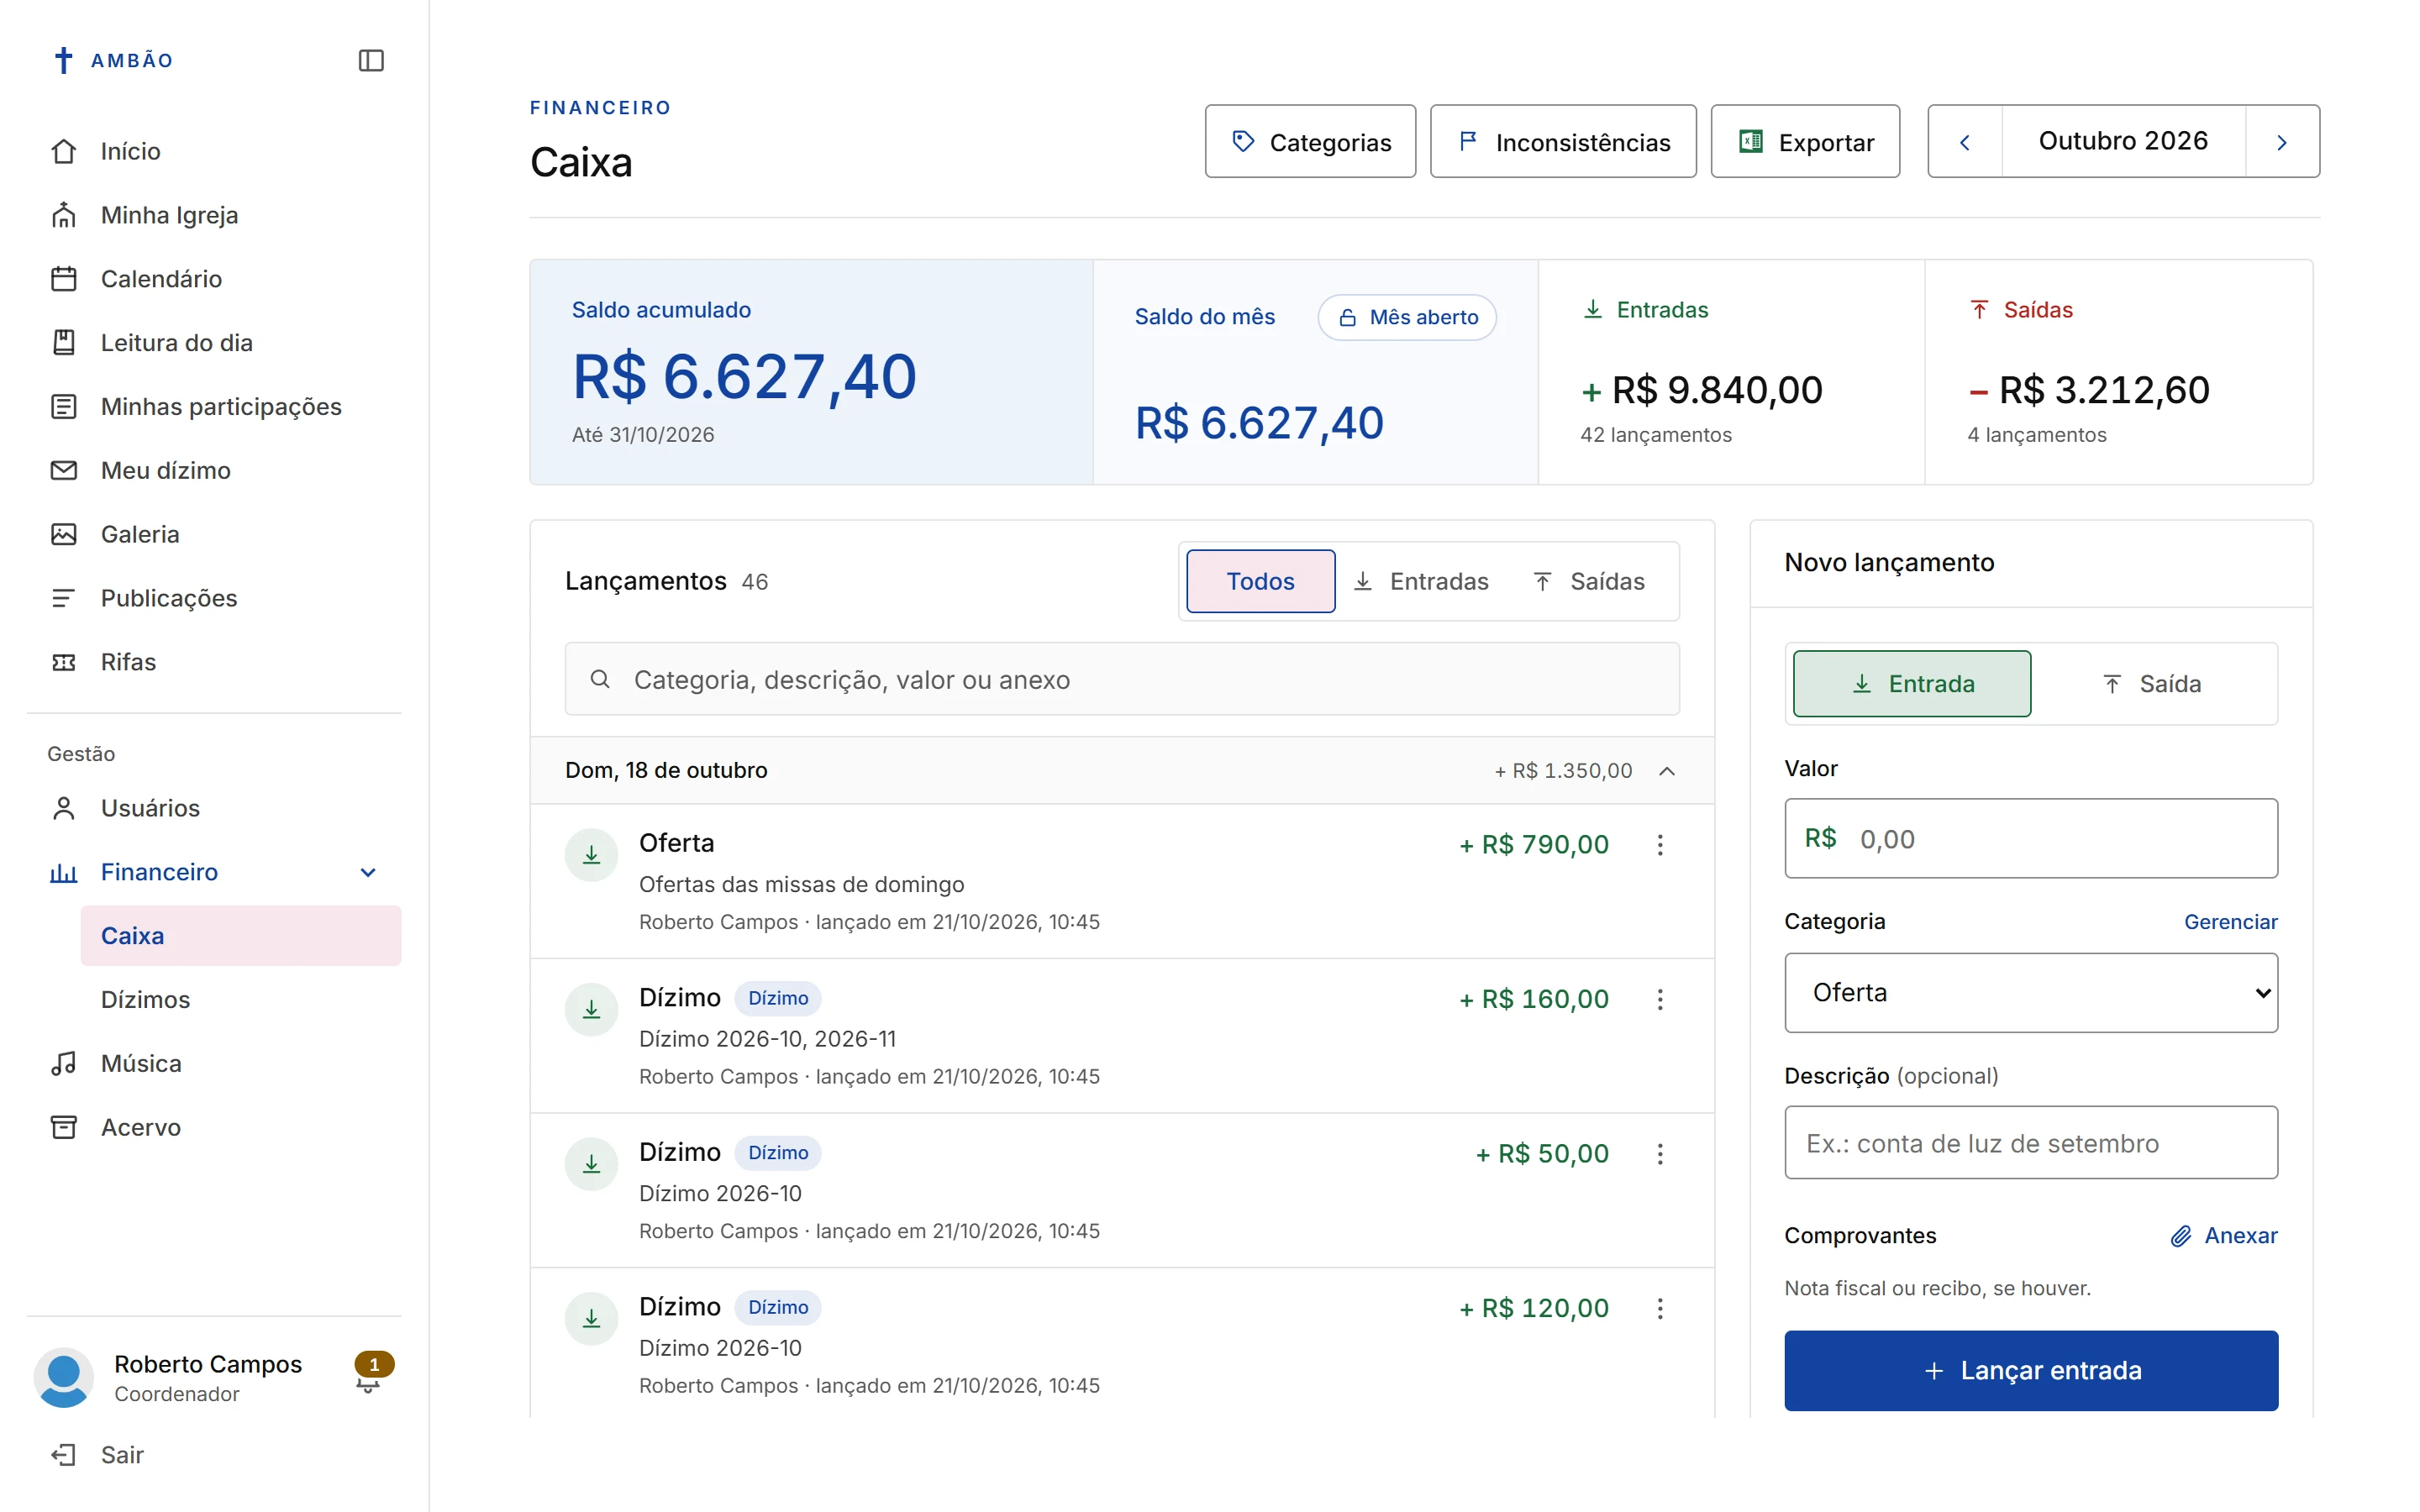Click search magnifier icon in Lançamentos

[x=600, y=680]
